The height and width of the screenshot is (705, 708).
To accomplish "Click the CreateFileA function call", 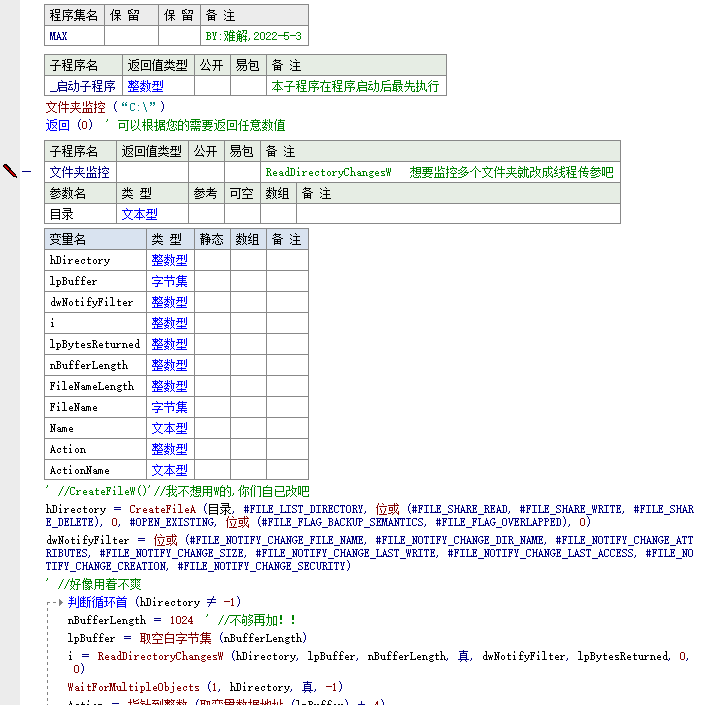I will click(x=163, y=509).
